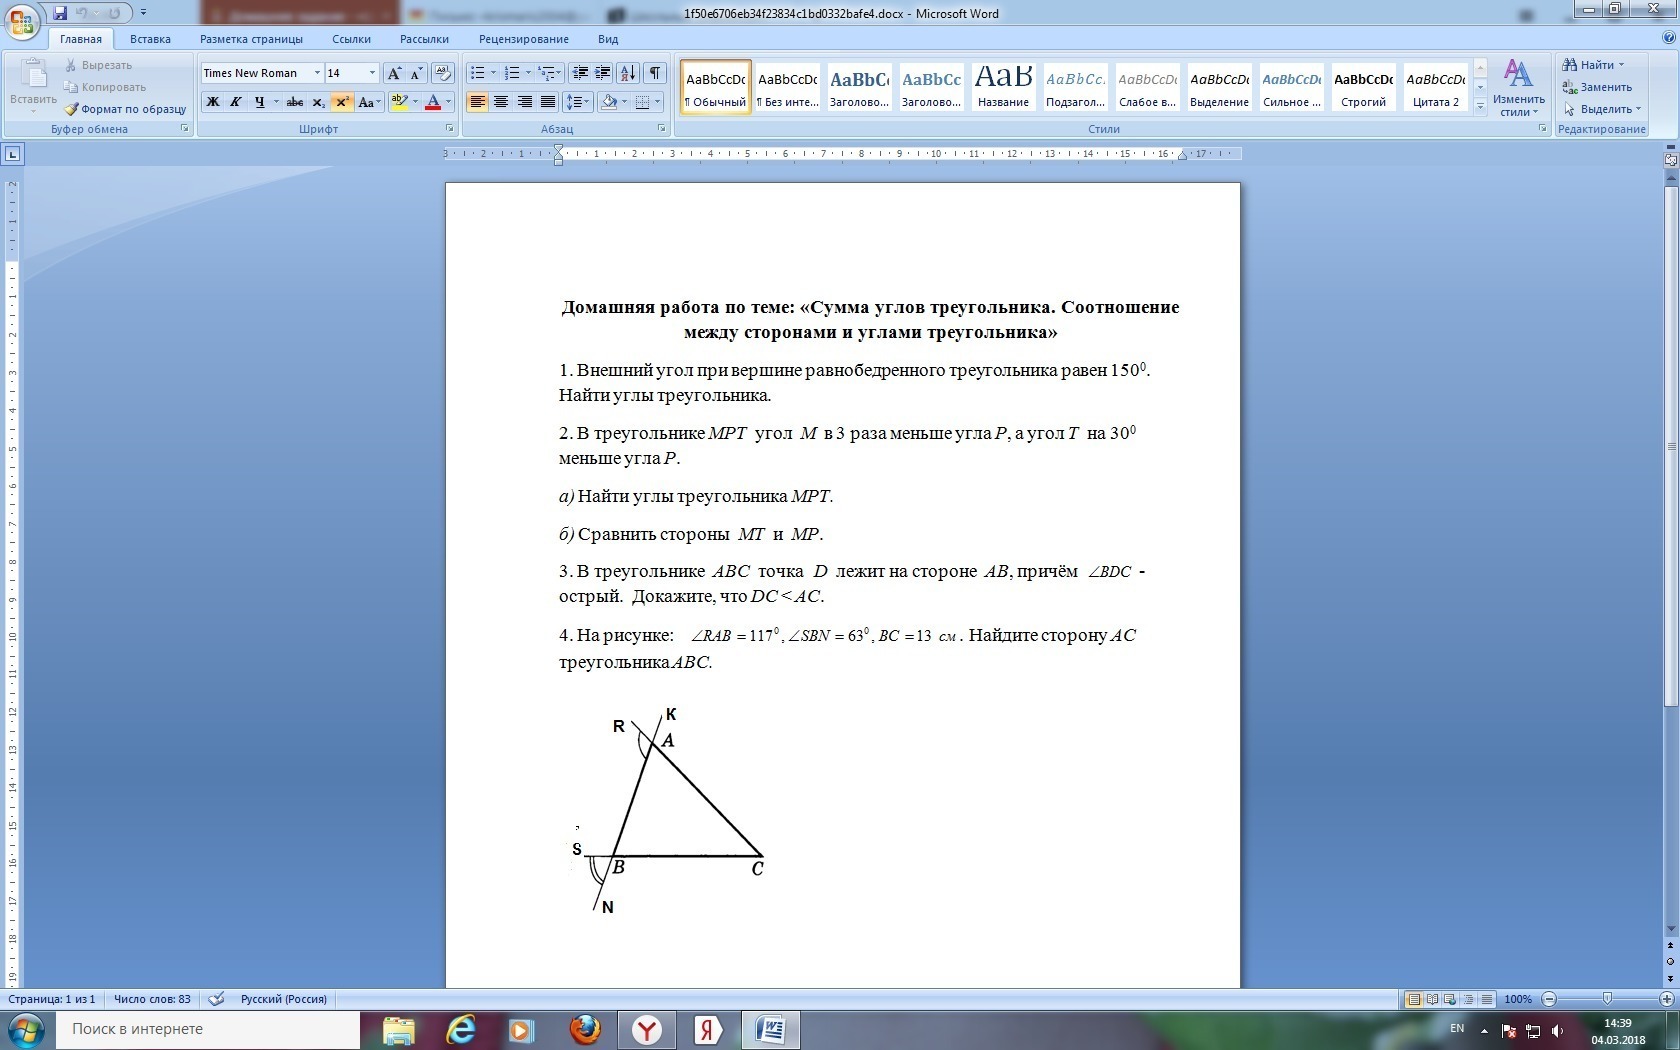Open the font family dropdown
The height and width of the screenshot is (1050, 1680).
coord(316,73)
